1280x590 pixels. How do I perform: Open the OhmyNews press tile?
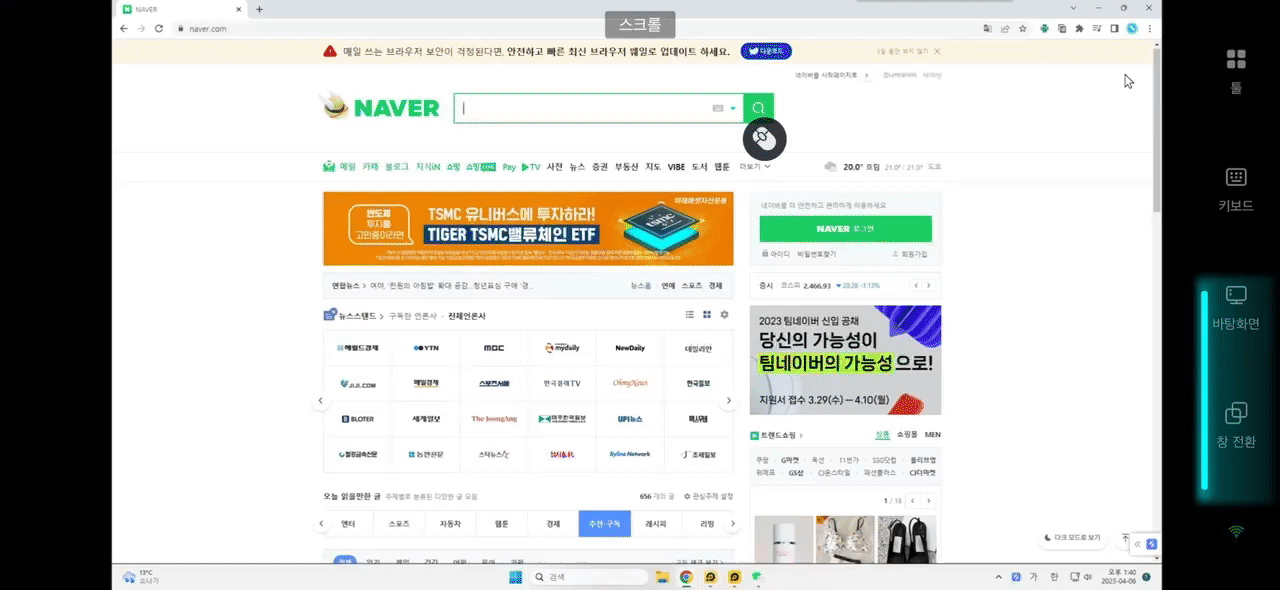tap(630, 383)
